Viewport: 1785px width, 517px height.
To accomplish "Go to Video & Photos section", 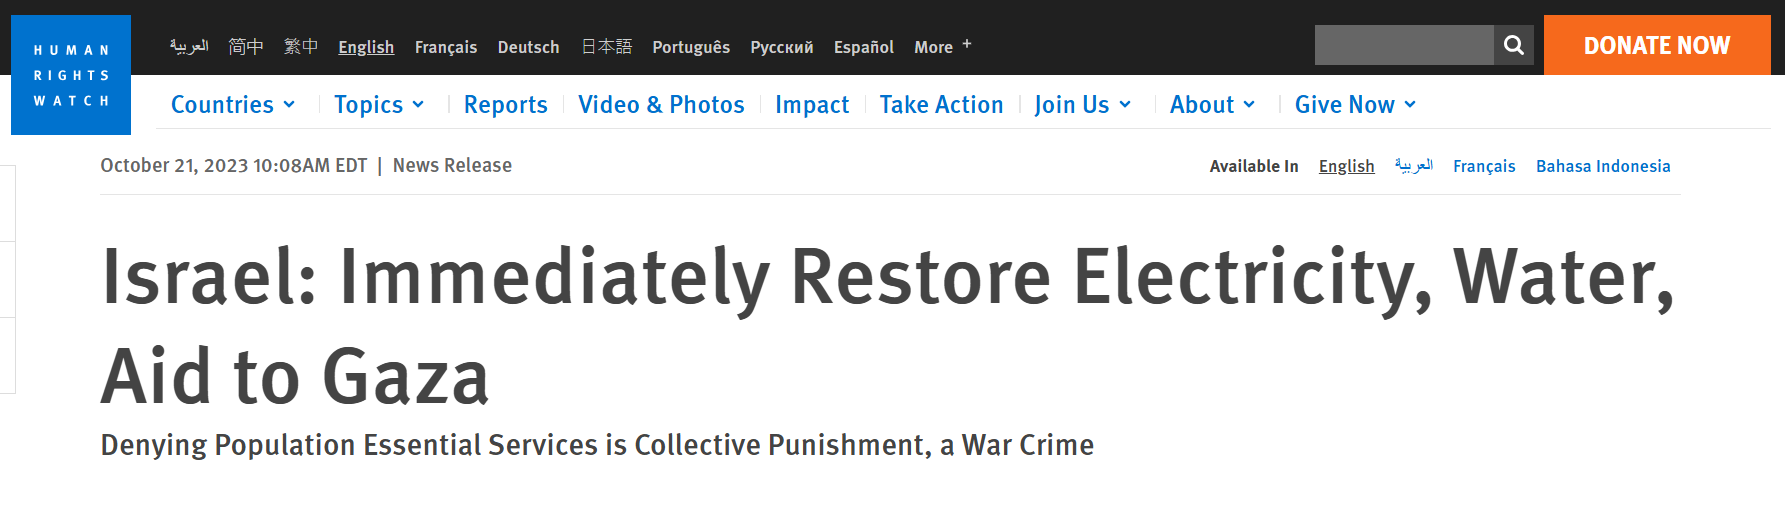I will point(661,105).
